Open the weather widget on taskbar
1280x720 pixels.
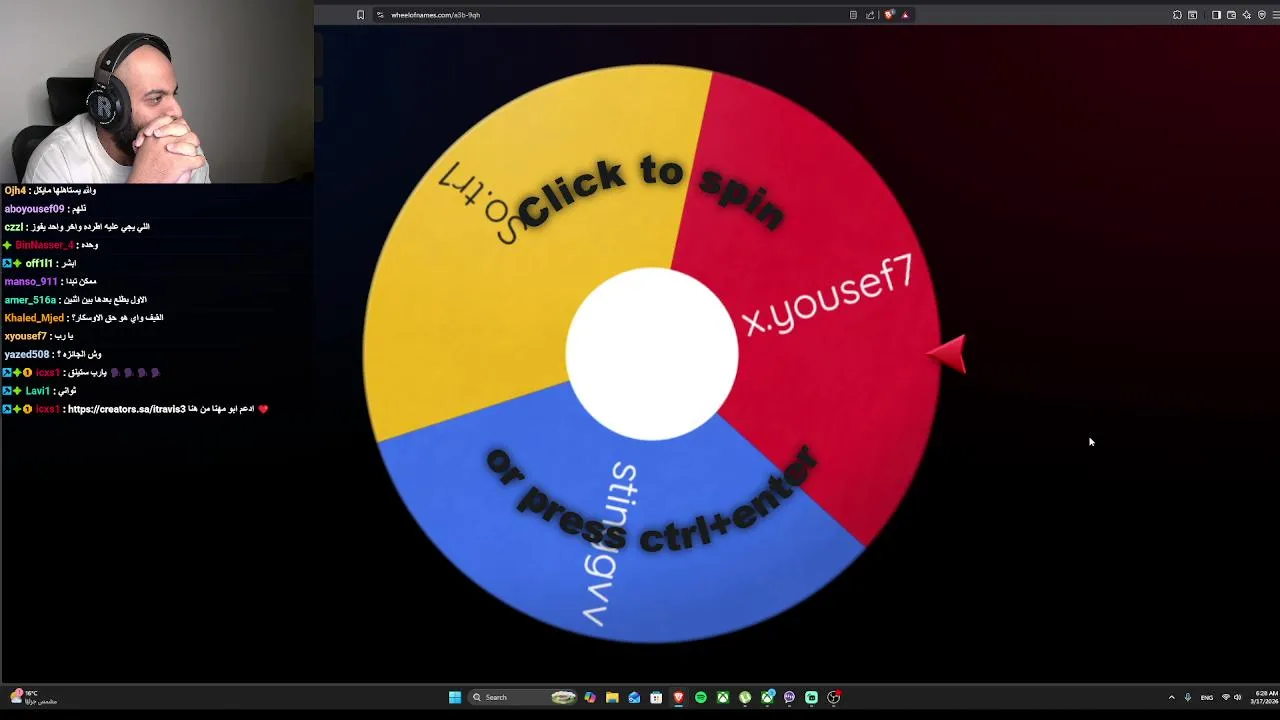coord(32,697)
